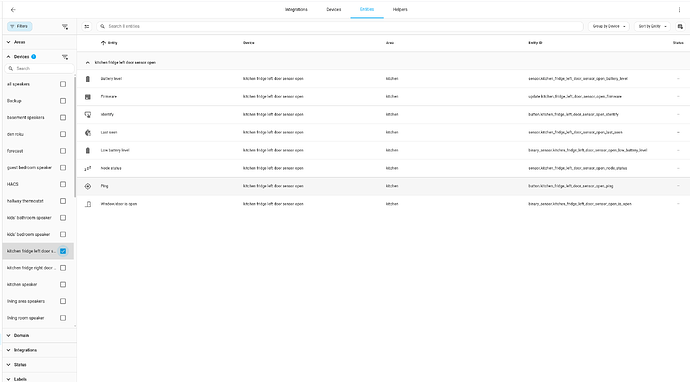Click the sort arrow by Entity column
The image size is (690, 382).
coord(103,43)
